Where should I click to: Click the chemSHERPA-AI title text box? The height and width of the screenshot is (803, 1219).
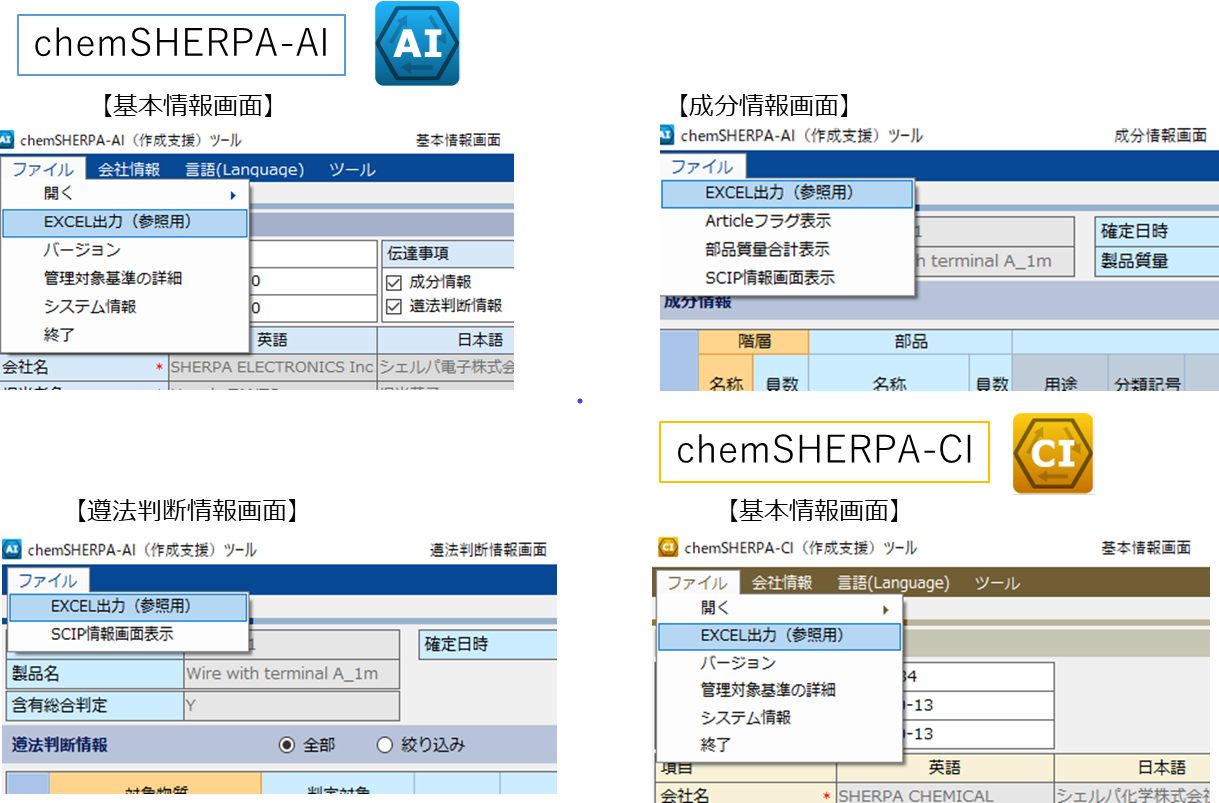coord(181,45)
